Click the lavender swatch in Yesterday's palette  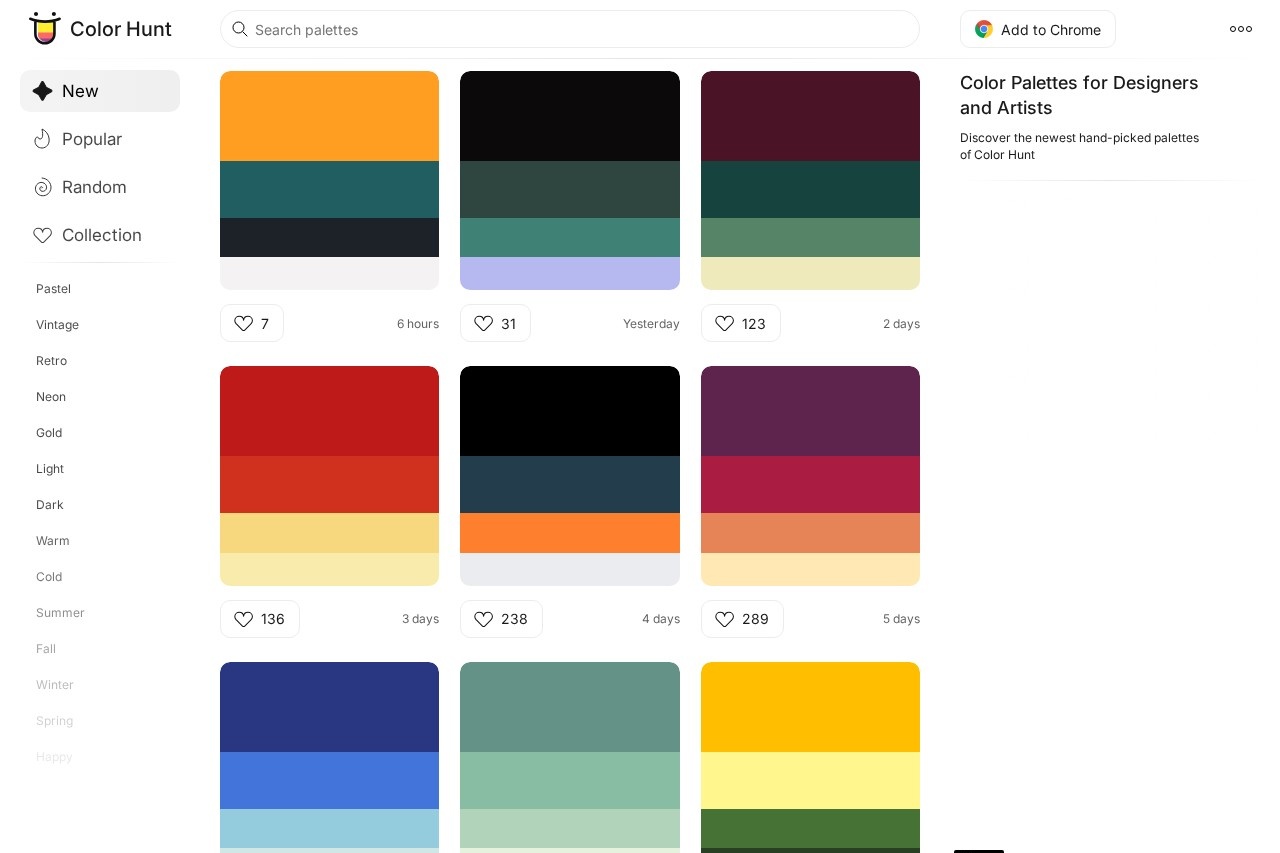570,273
